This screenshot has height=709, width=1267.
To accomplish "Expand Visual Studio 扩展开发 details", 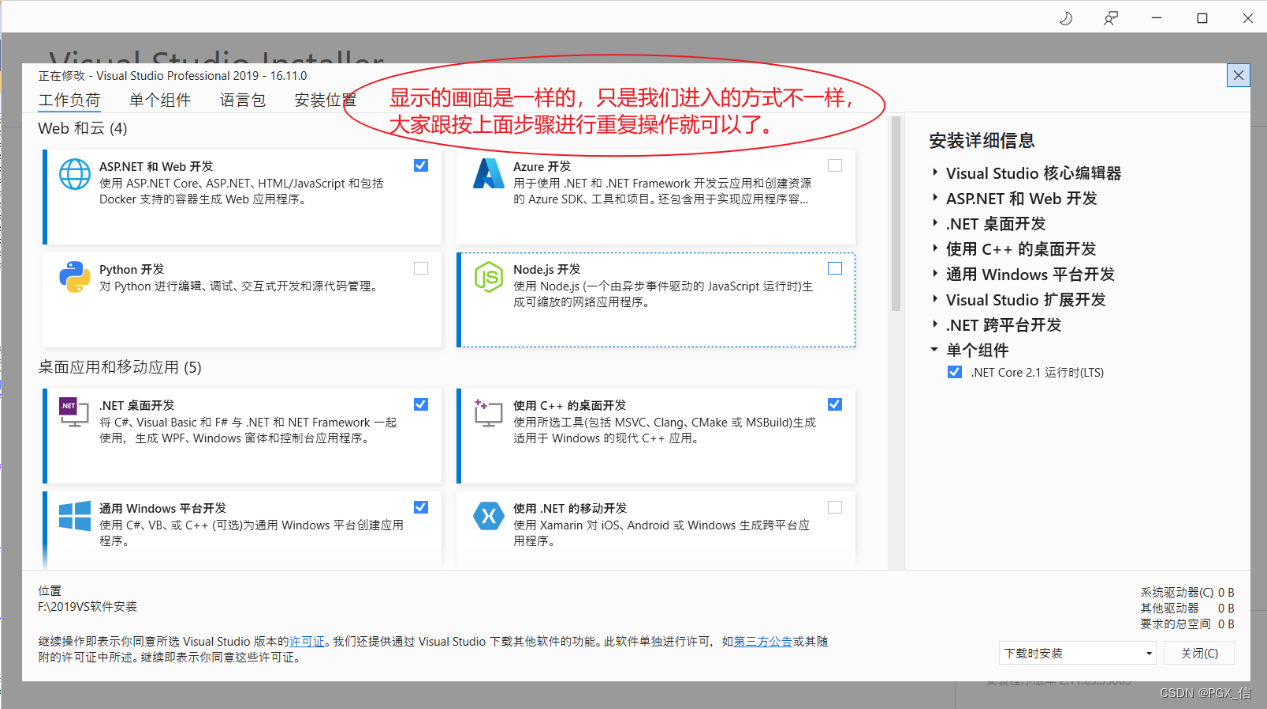I will [935, 299].
